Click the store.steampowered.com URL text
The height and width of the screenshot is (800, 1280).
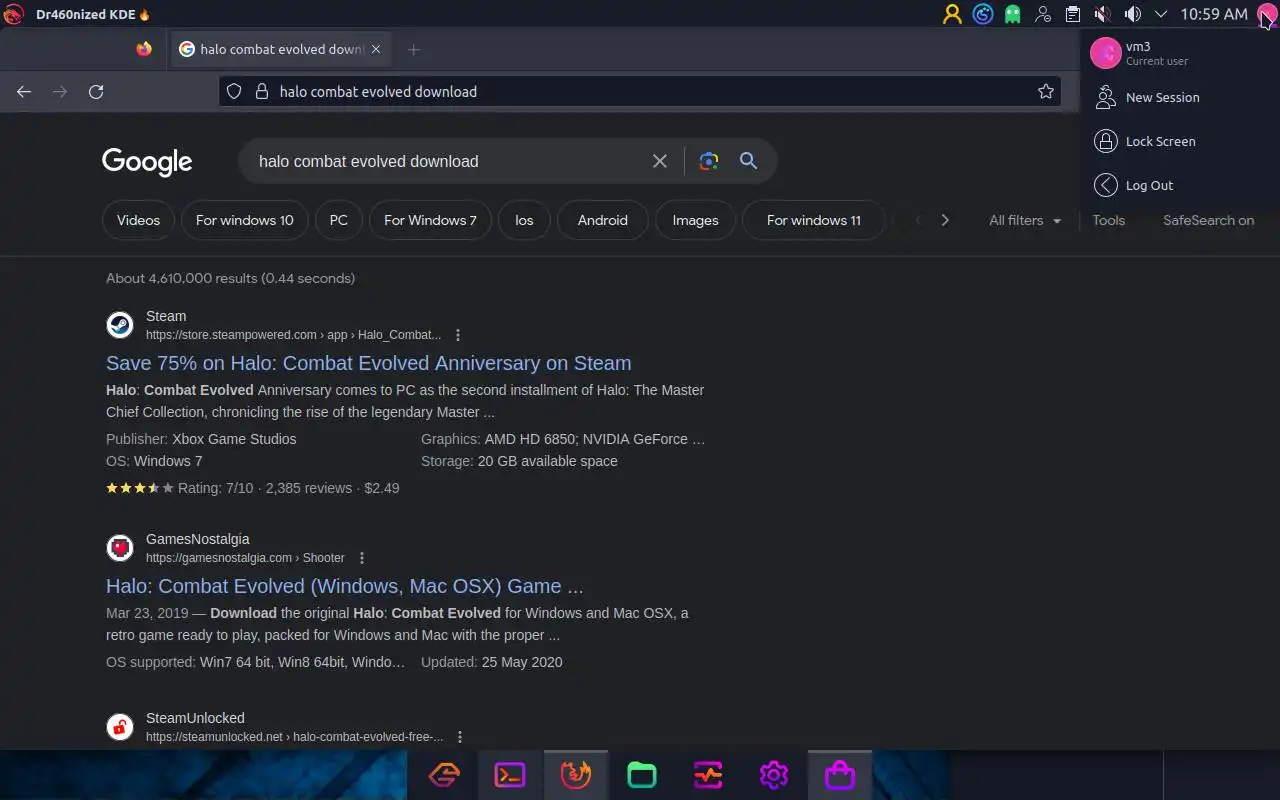point(293,335)
